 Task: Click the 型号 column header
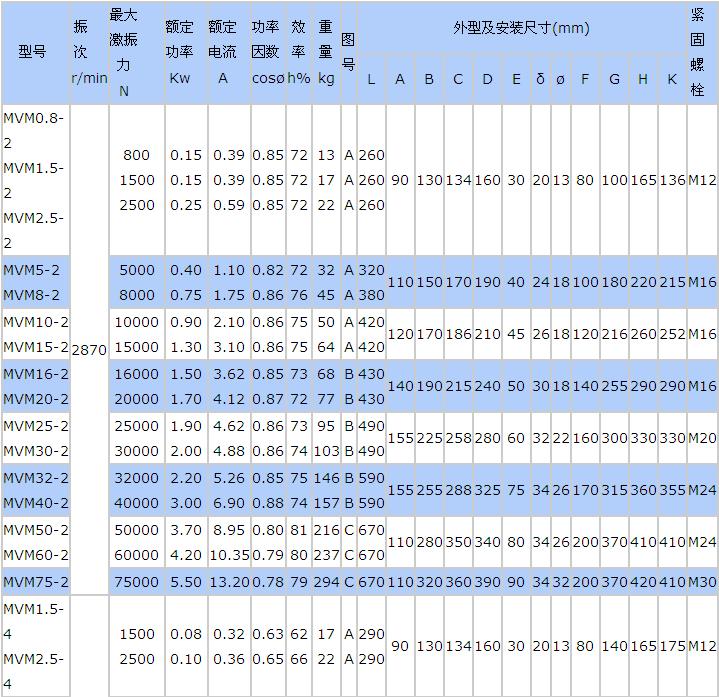[x=33, y=52]
